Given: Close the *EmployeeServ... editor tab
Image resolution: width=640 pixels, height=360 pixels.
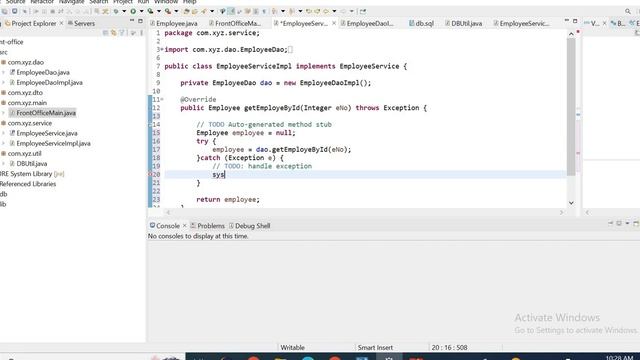Looking at the screenshot, I should 334,23.
